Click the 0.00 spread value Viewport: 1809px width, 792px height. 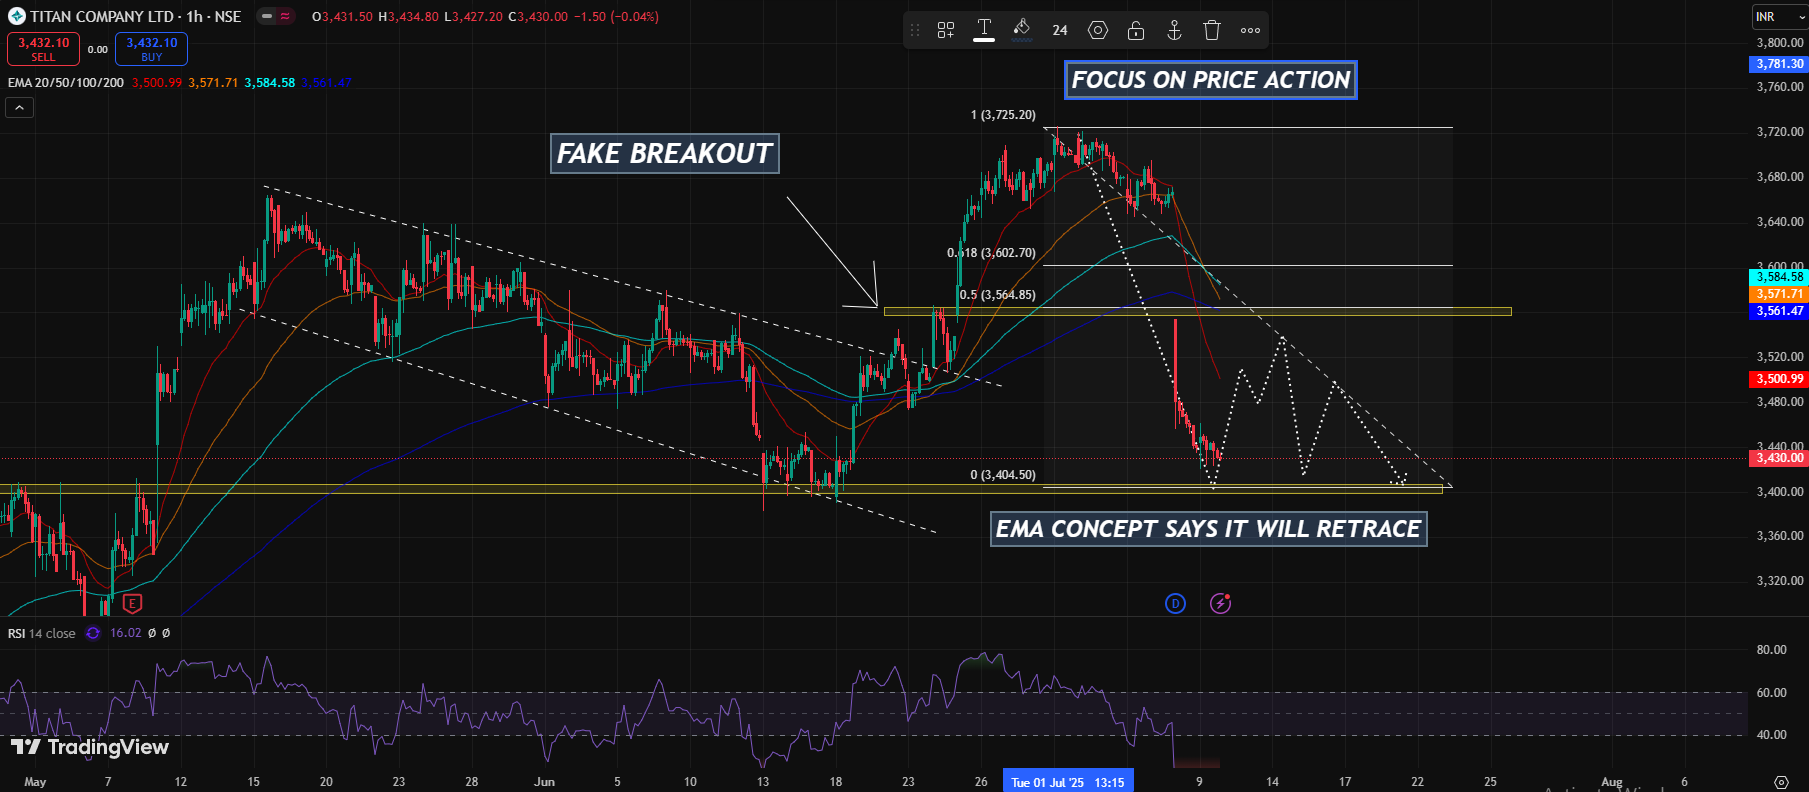click(x=97, y=49)
